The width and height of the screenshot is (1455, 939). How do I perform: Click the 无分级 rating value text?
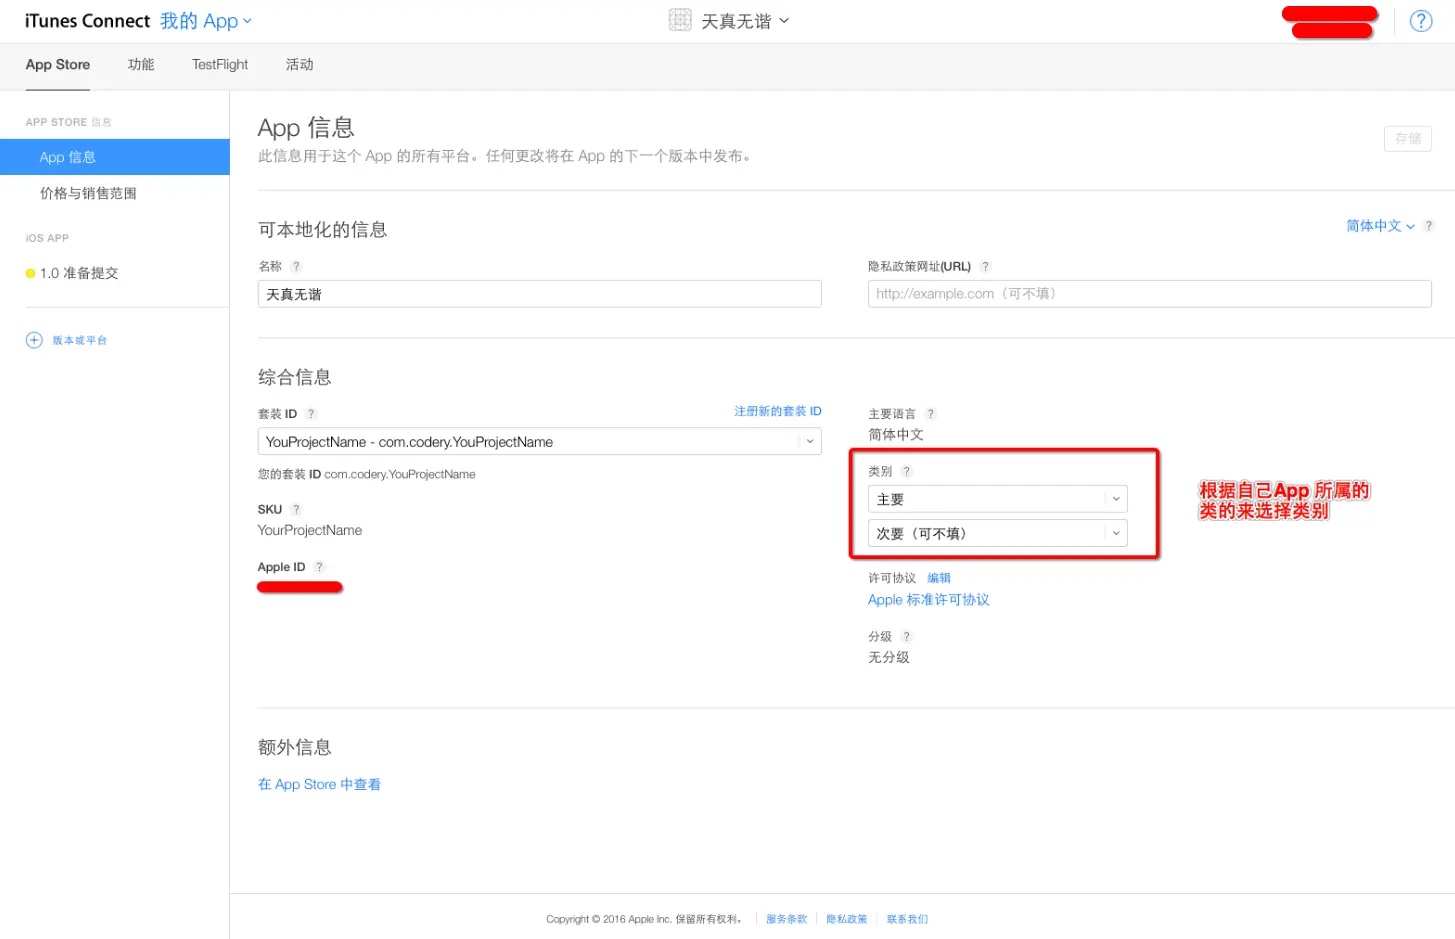point(889,657)
